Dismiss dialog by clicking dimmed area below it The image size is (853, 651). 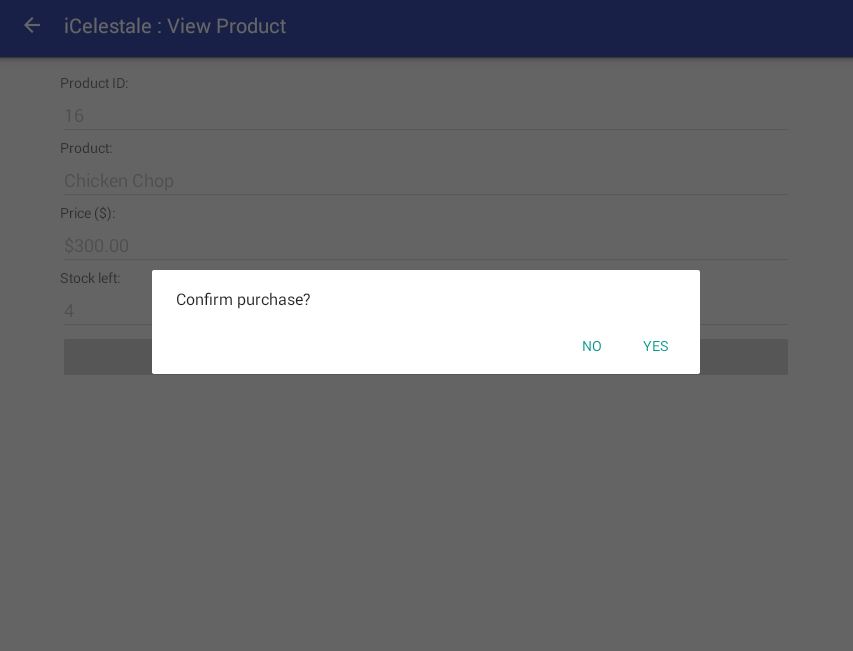tap(426, 500)
